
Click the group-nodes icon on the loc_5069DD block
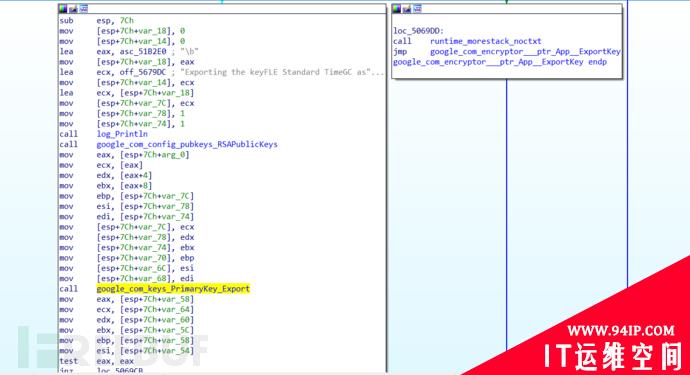pos(417,9)
